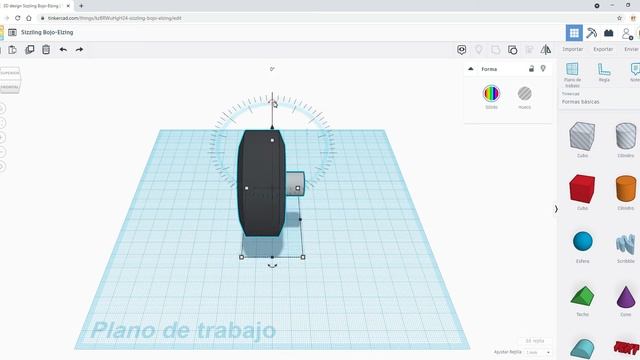Click the Group shapes icon
The width and height of the screenshot is (640, 360).
[x=496, y=50]
